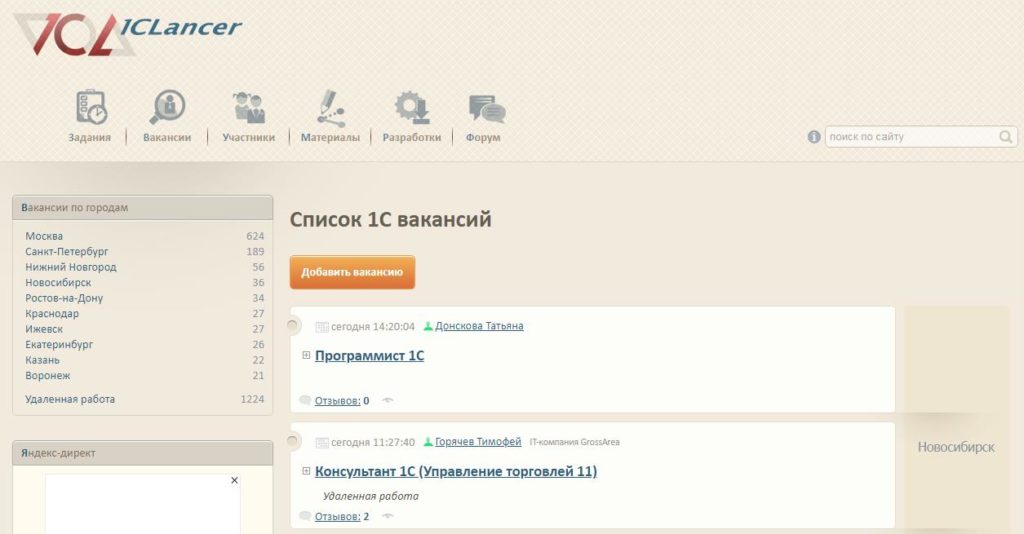Viewport: 1024px width, 534px height.
Task: Click the comment bubble icon for Программист 1С
Action: tap(305, 400)
